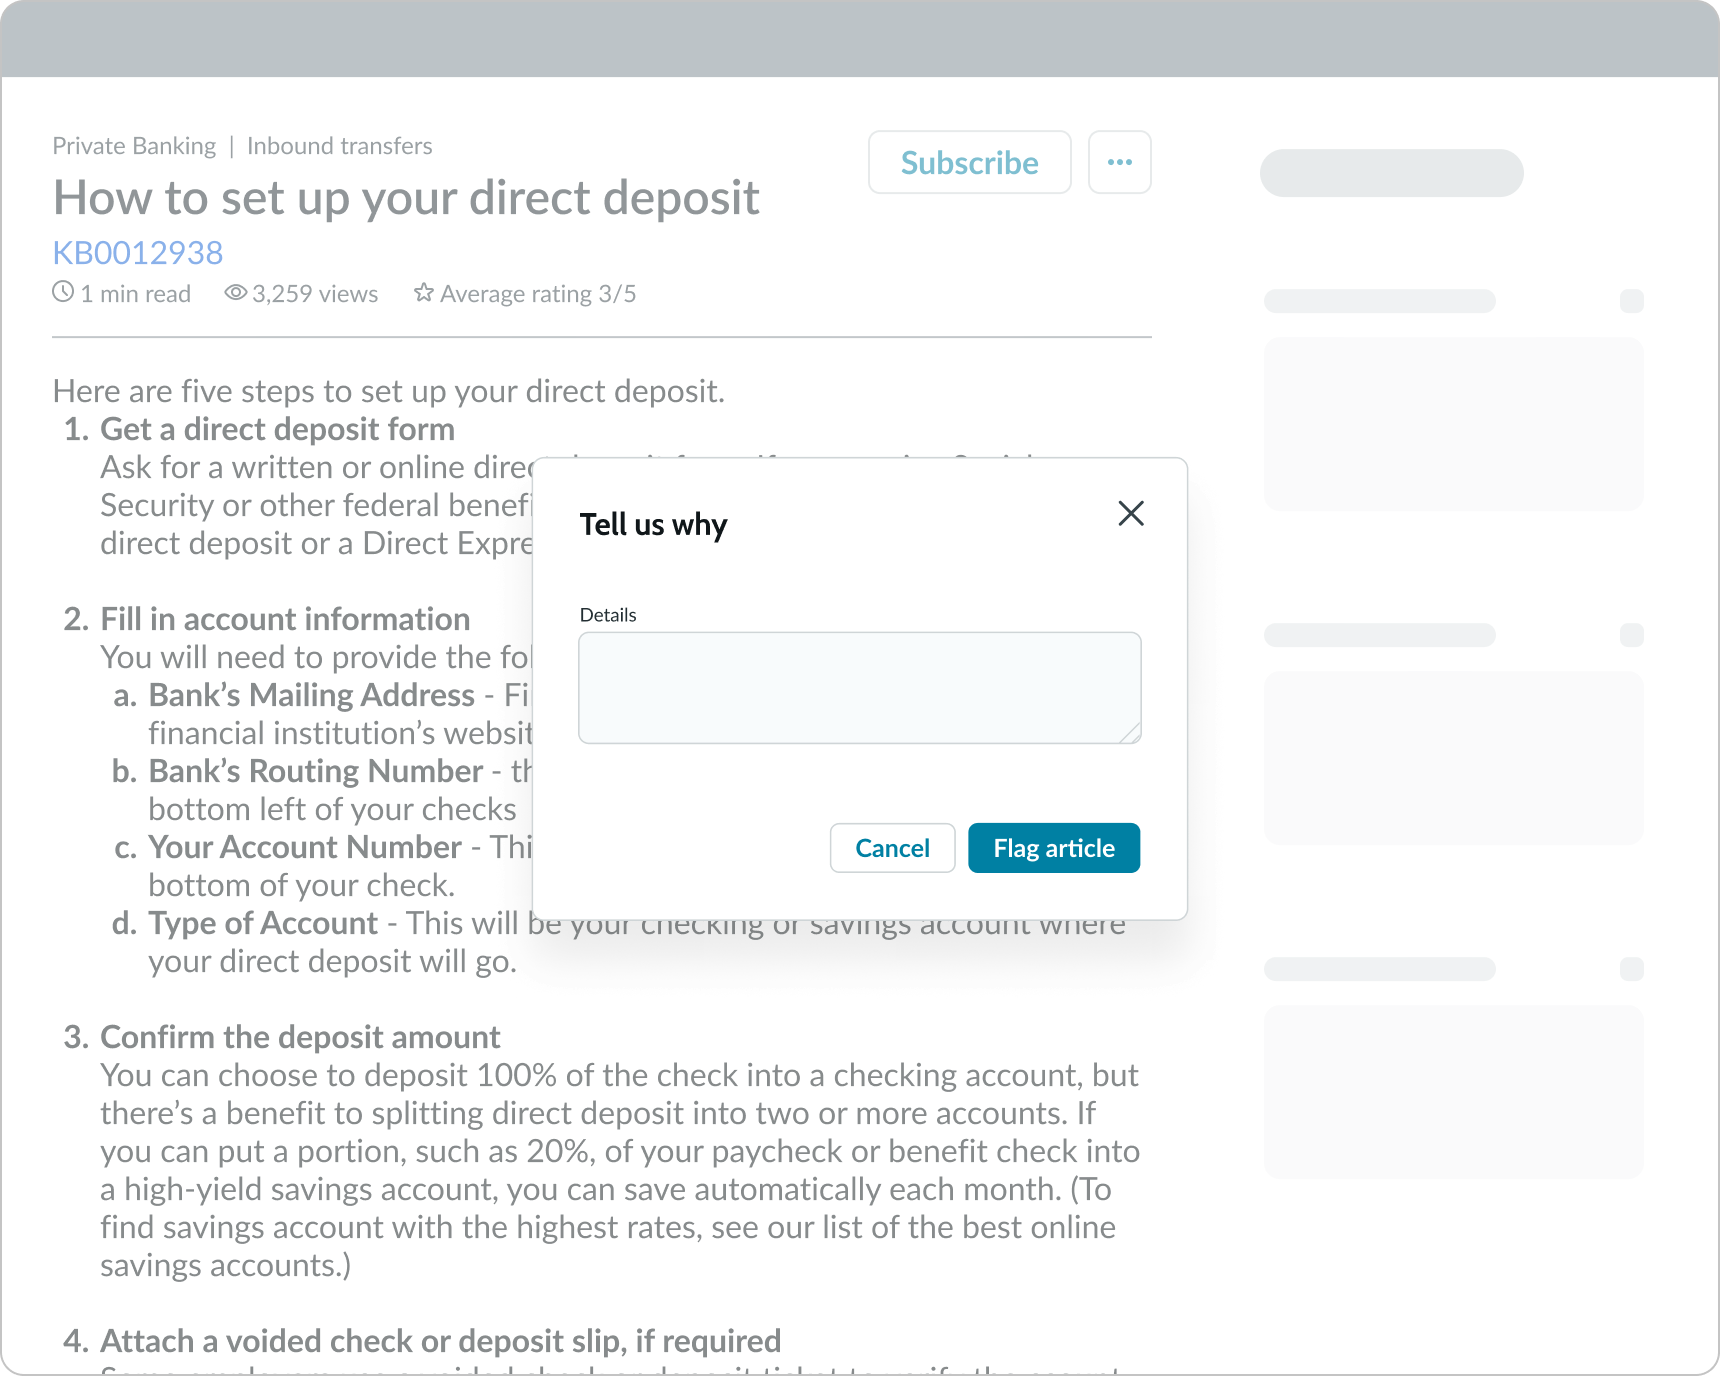This screenshot has height=1376, width=1720.
Task: Navigate to Private Banking breadcrumb
Action: 133,145
